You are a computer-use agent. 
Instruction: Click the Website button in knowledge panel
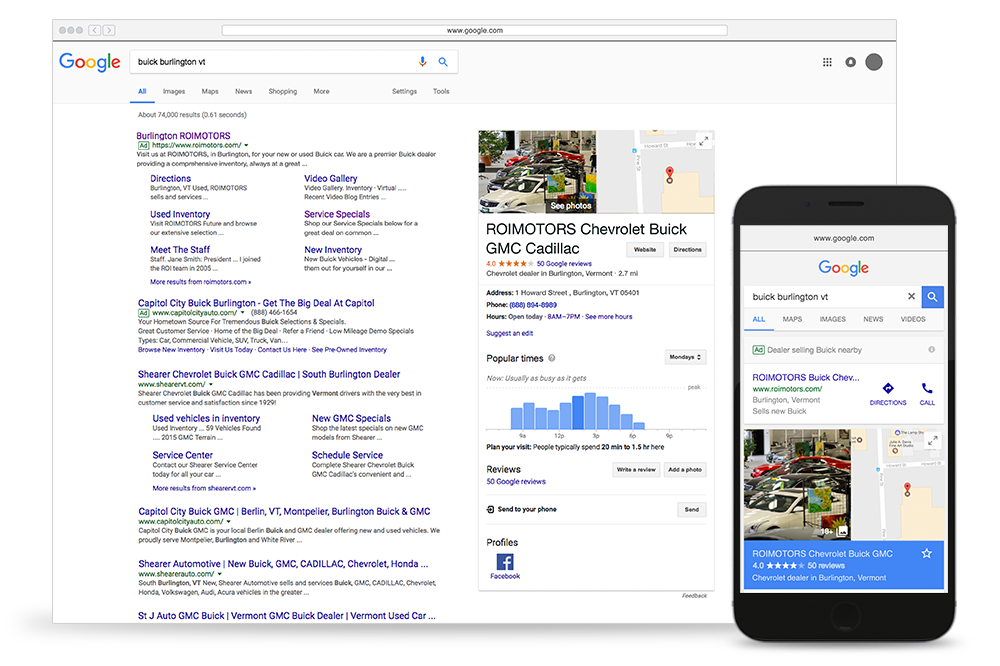click(645, 249)
